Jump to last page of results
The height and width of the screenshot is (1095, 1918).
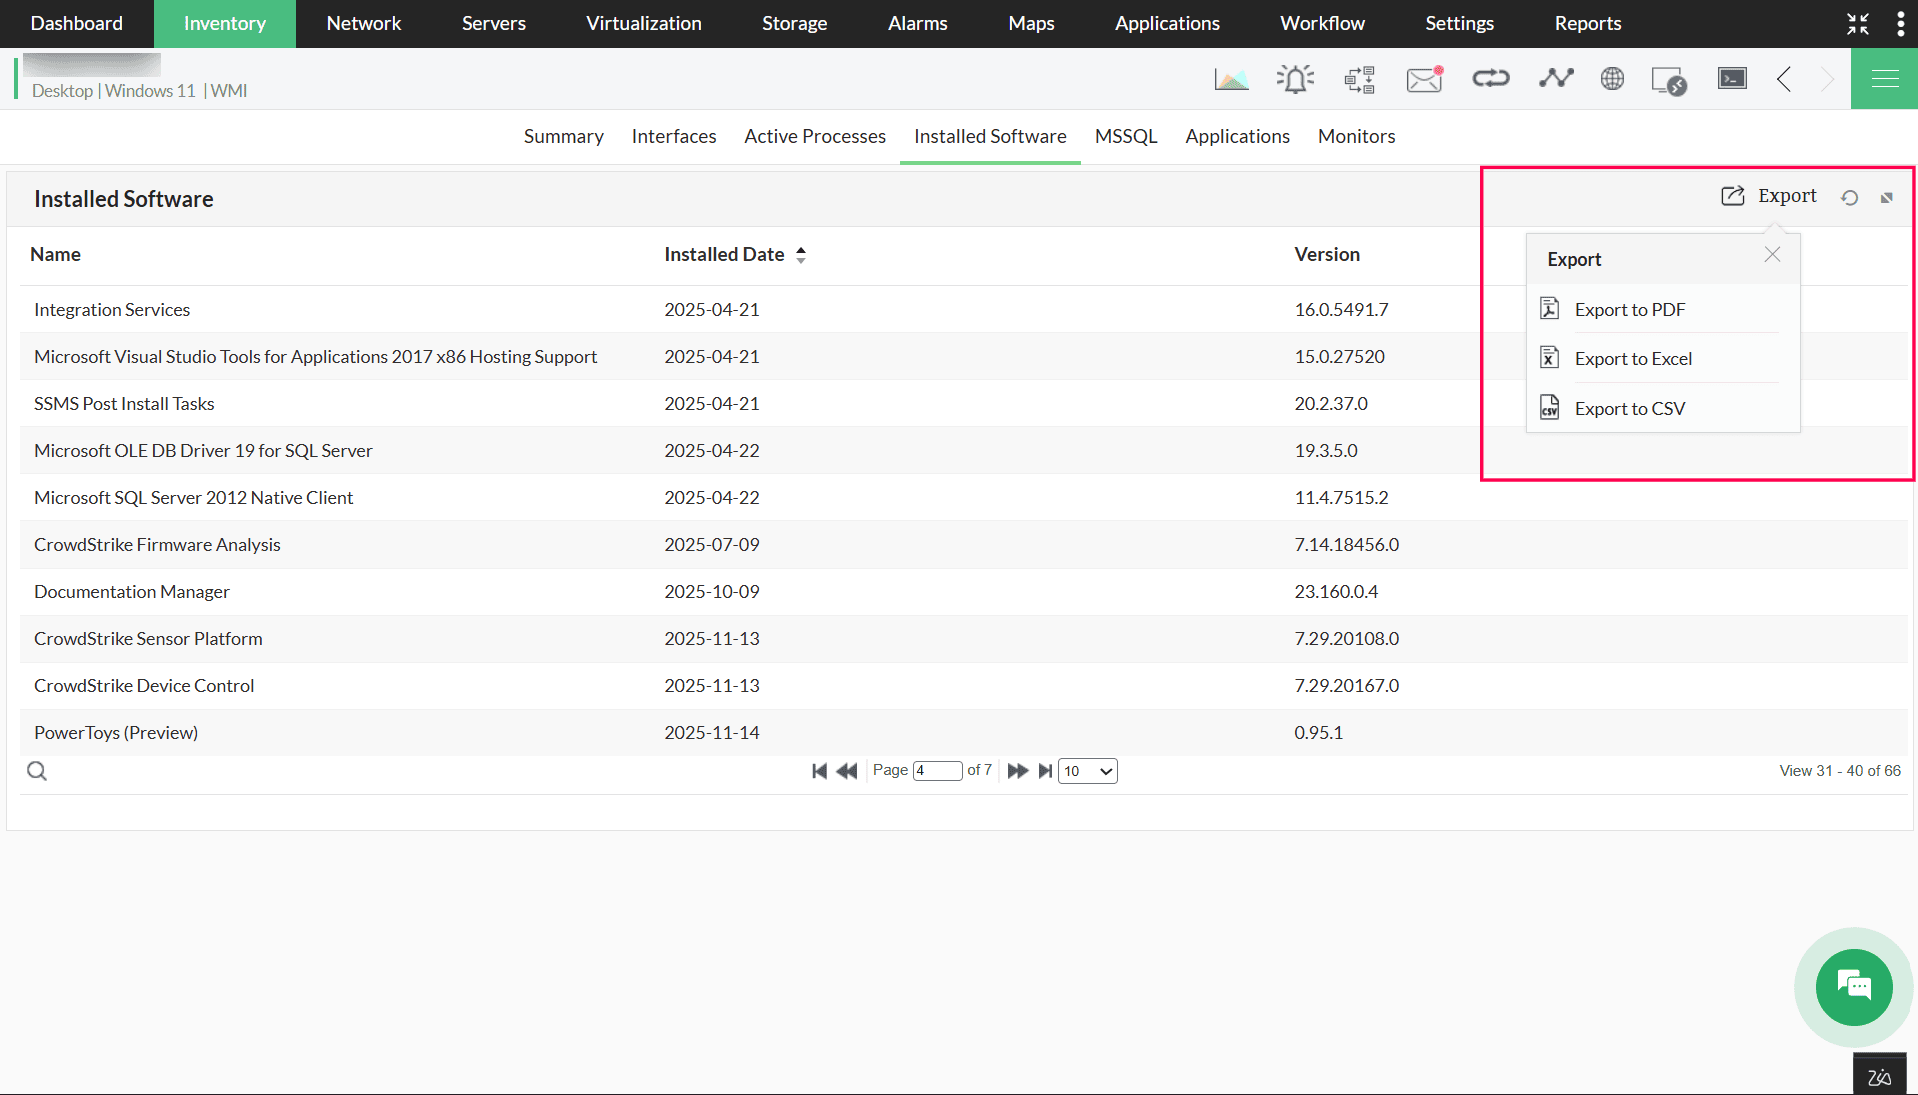[x=1045, y=771]
